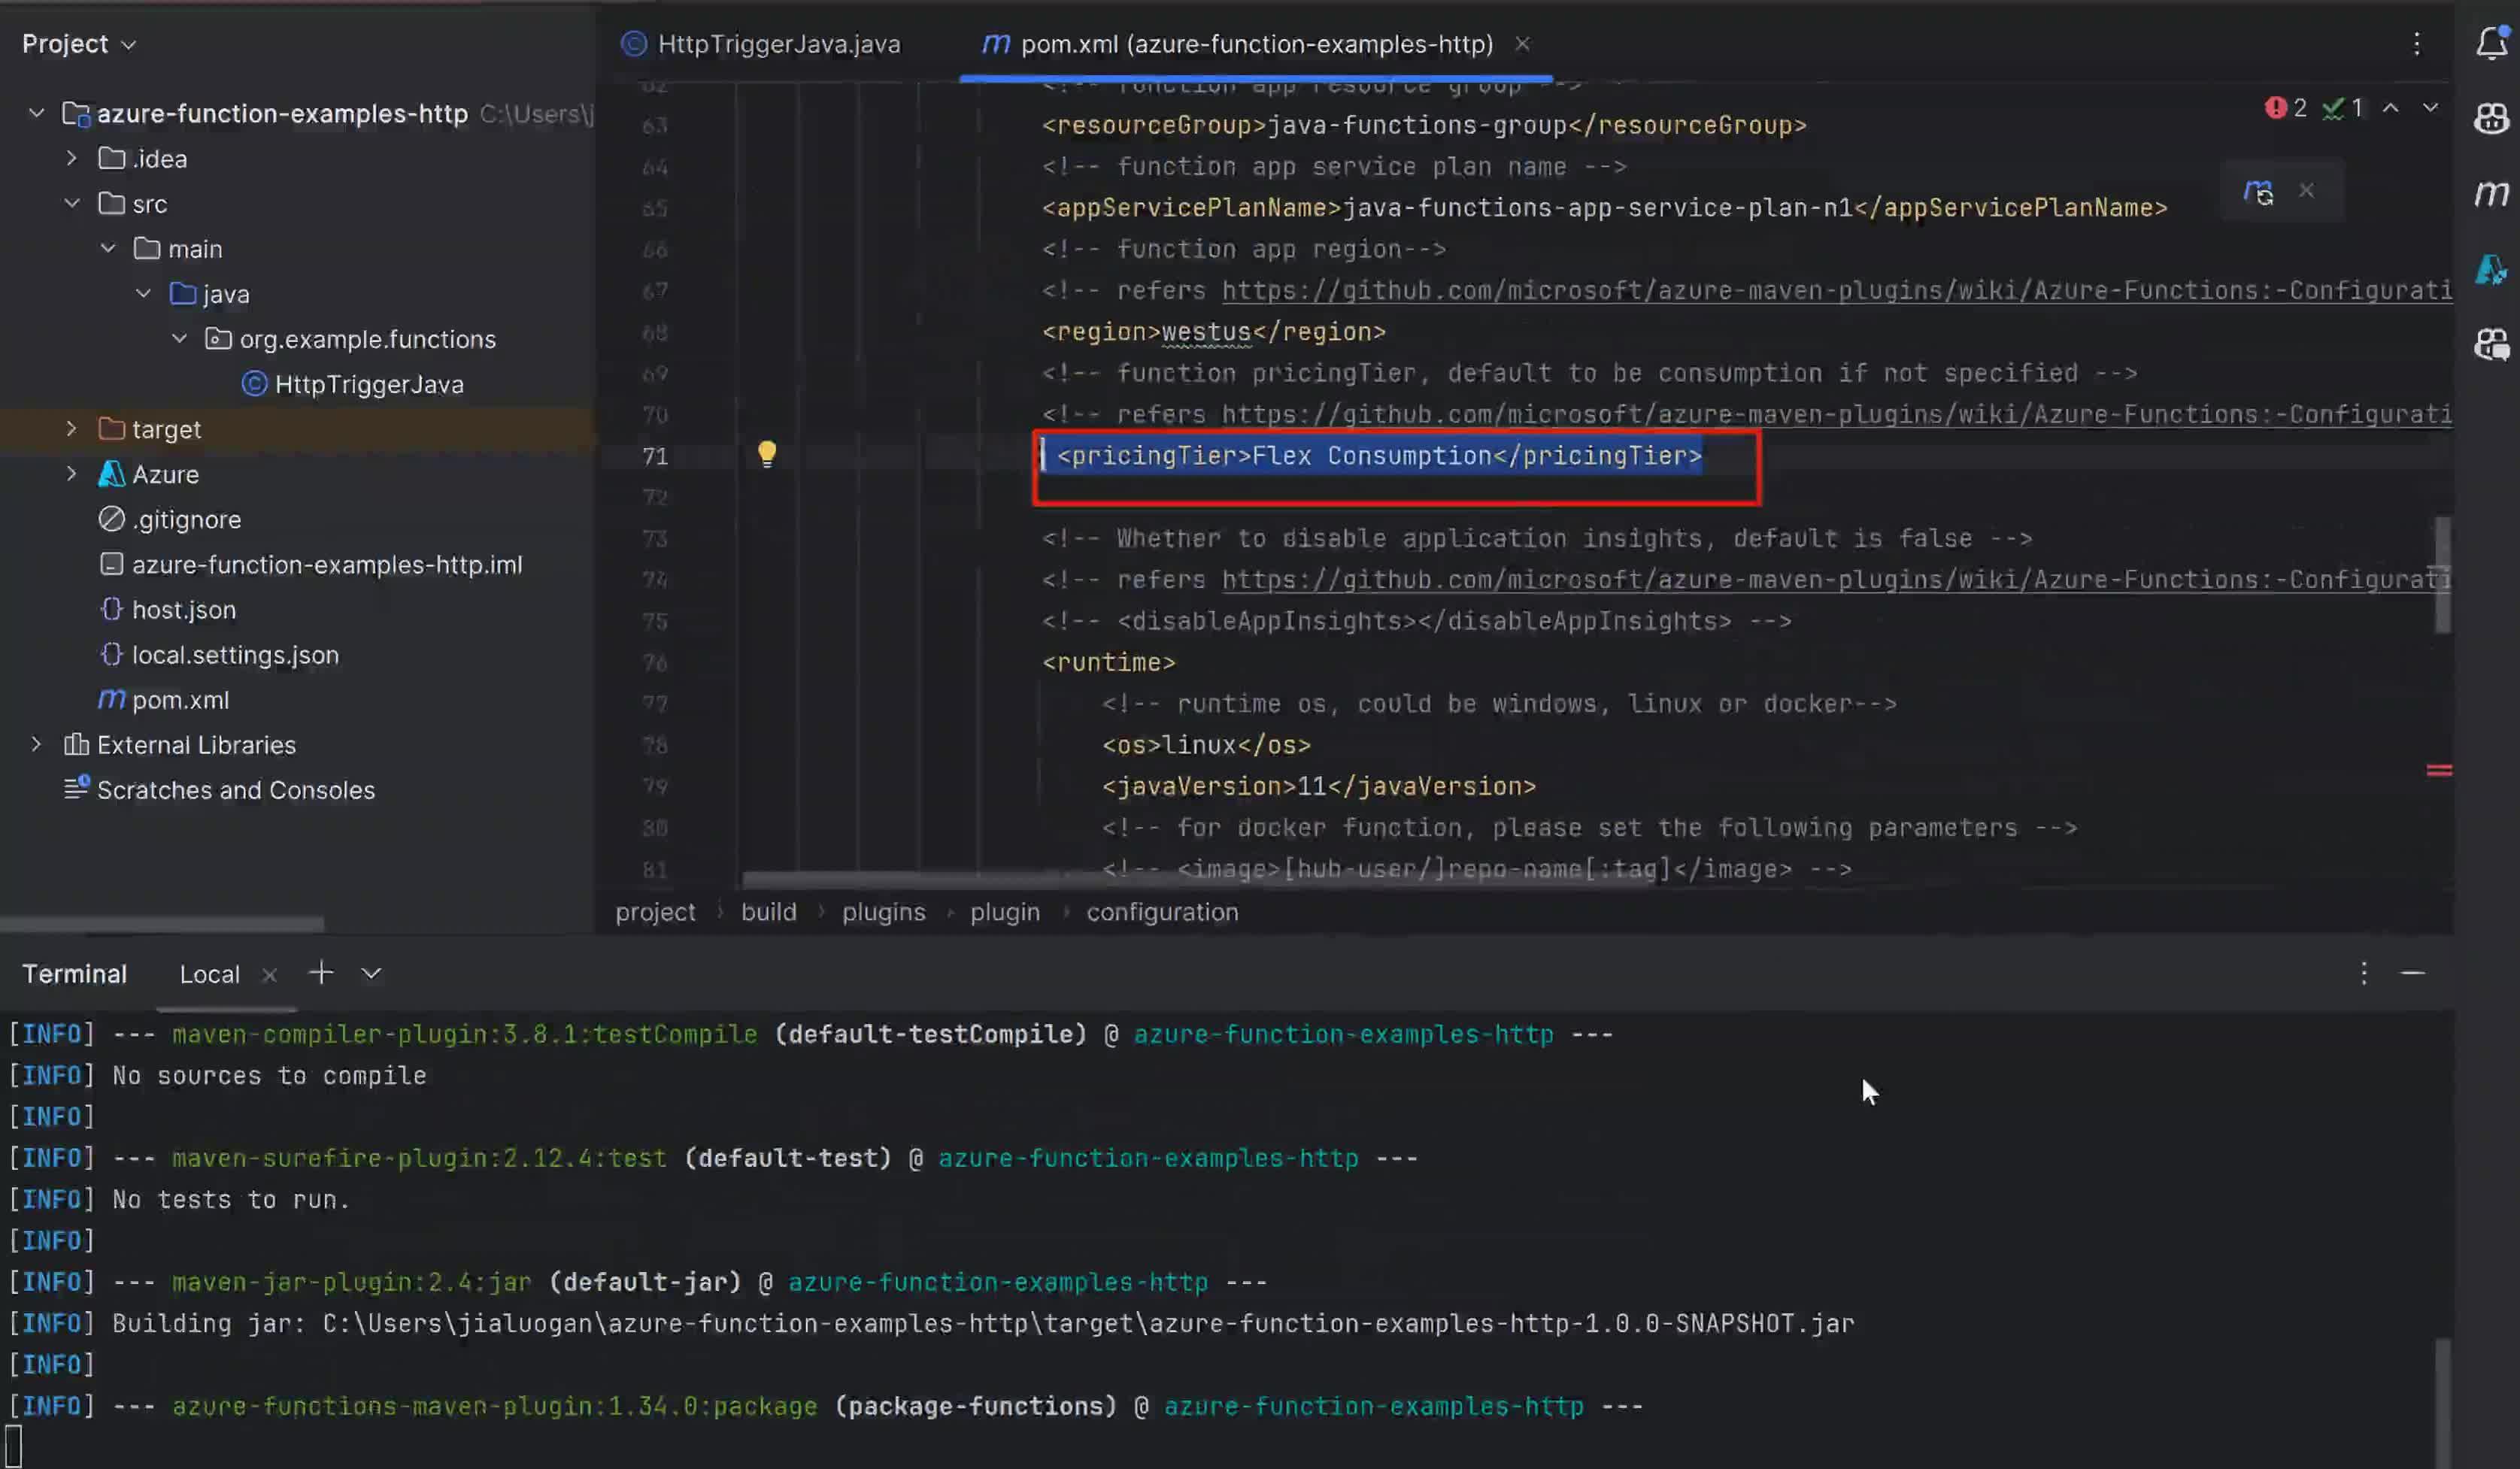Click the intention lightbulb on line 71

coord(767,453)
